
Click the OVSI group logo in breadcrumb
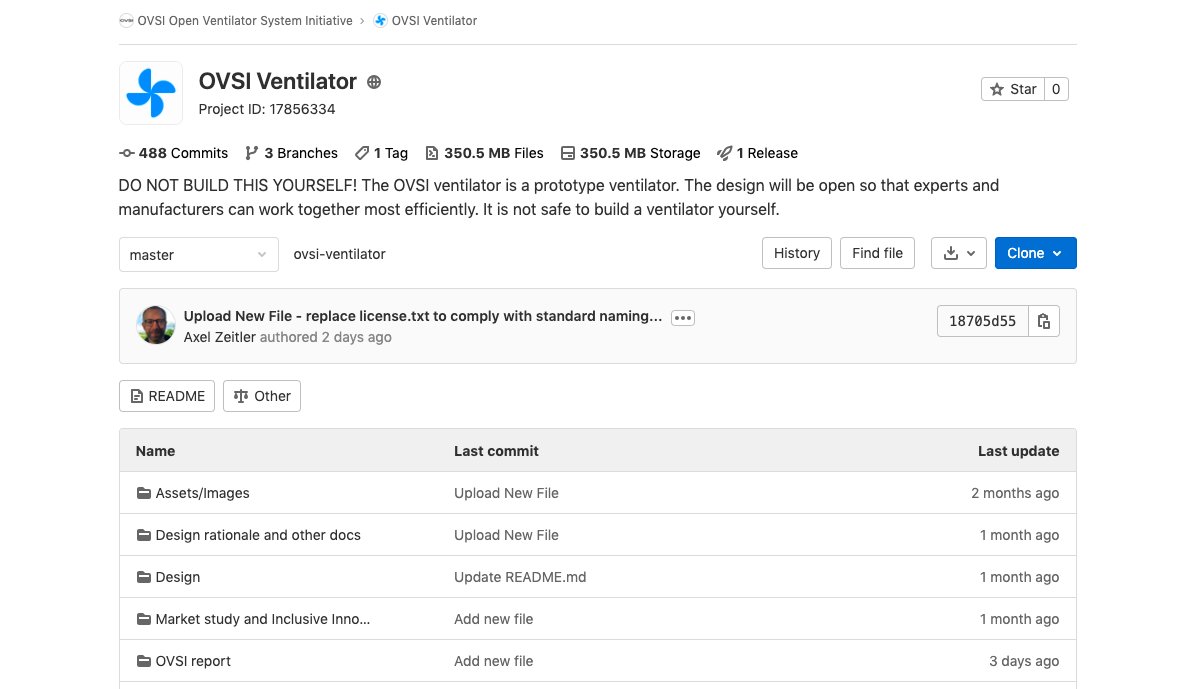(x=126, y=21)
